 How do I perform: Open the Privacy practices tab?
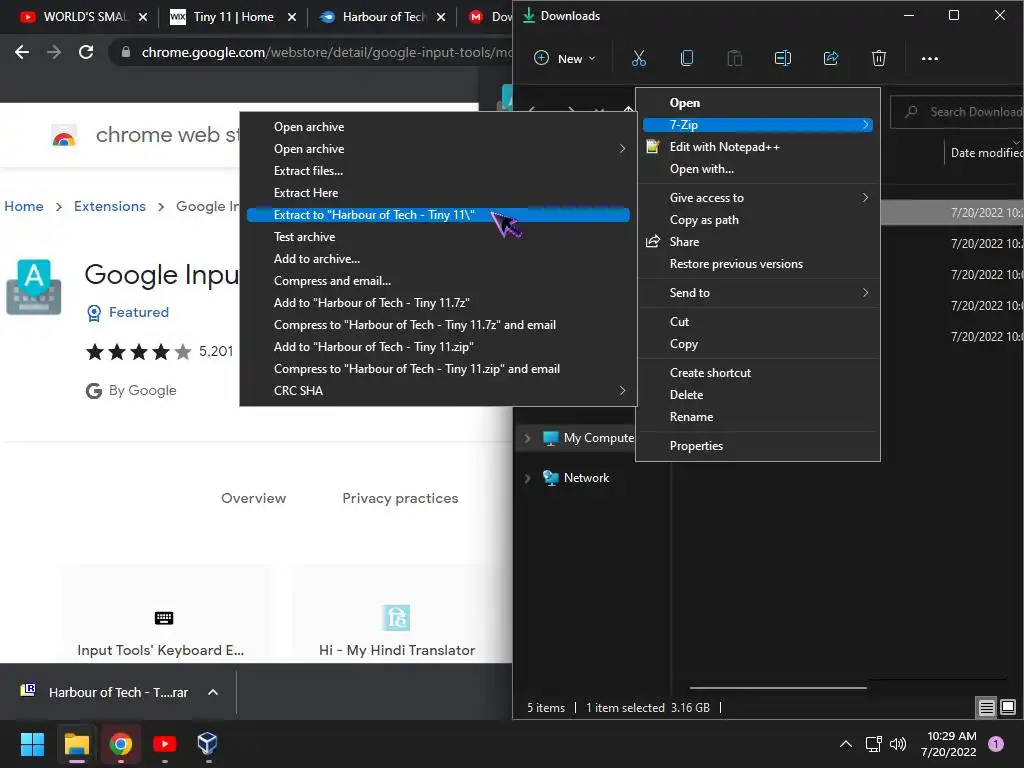pyautogui.click(x=400, y=498)
